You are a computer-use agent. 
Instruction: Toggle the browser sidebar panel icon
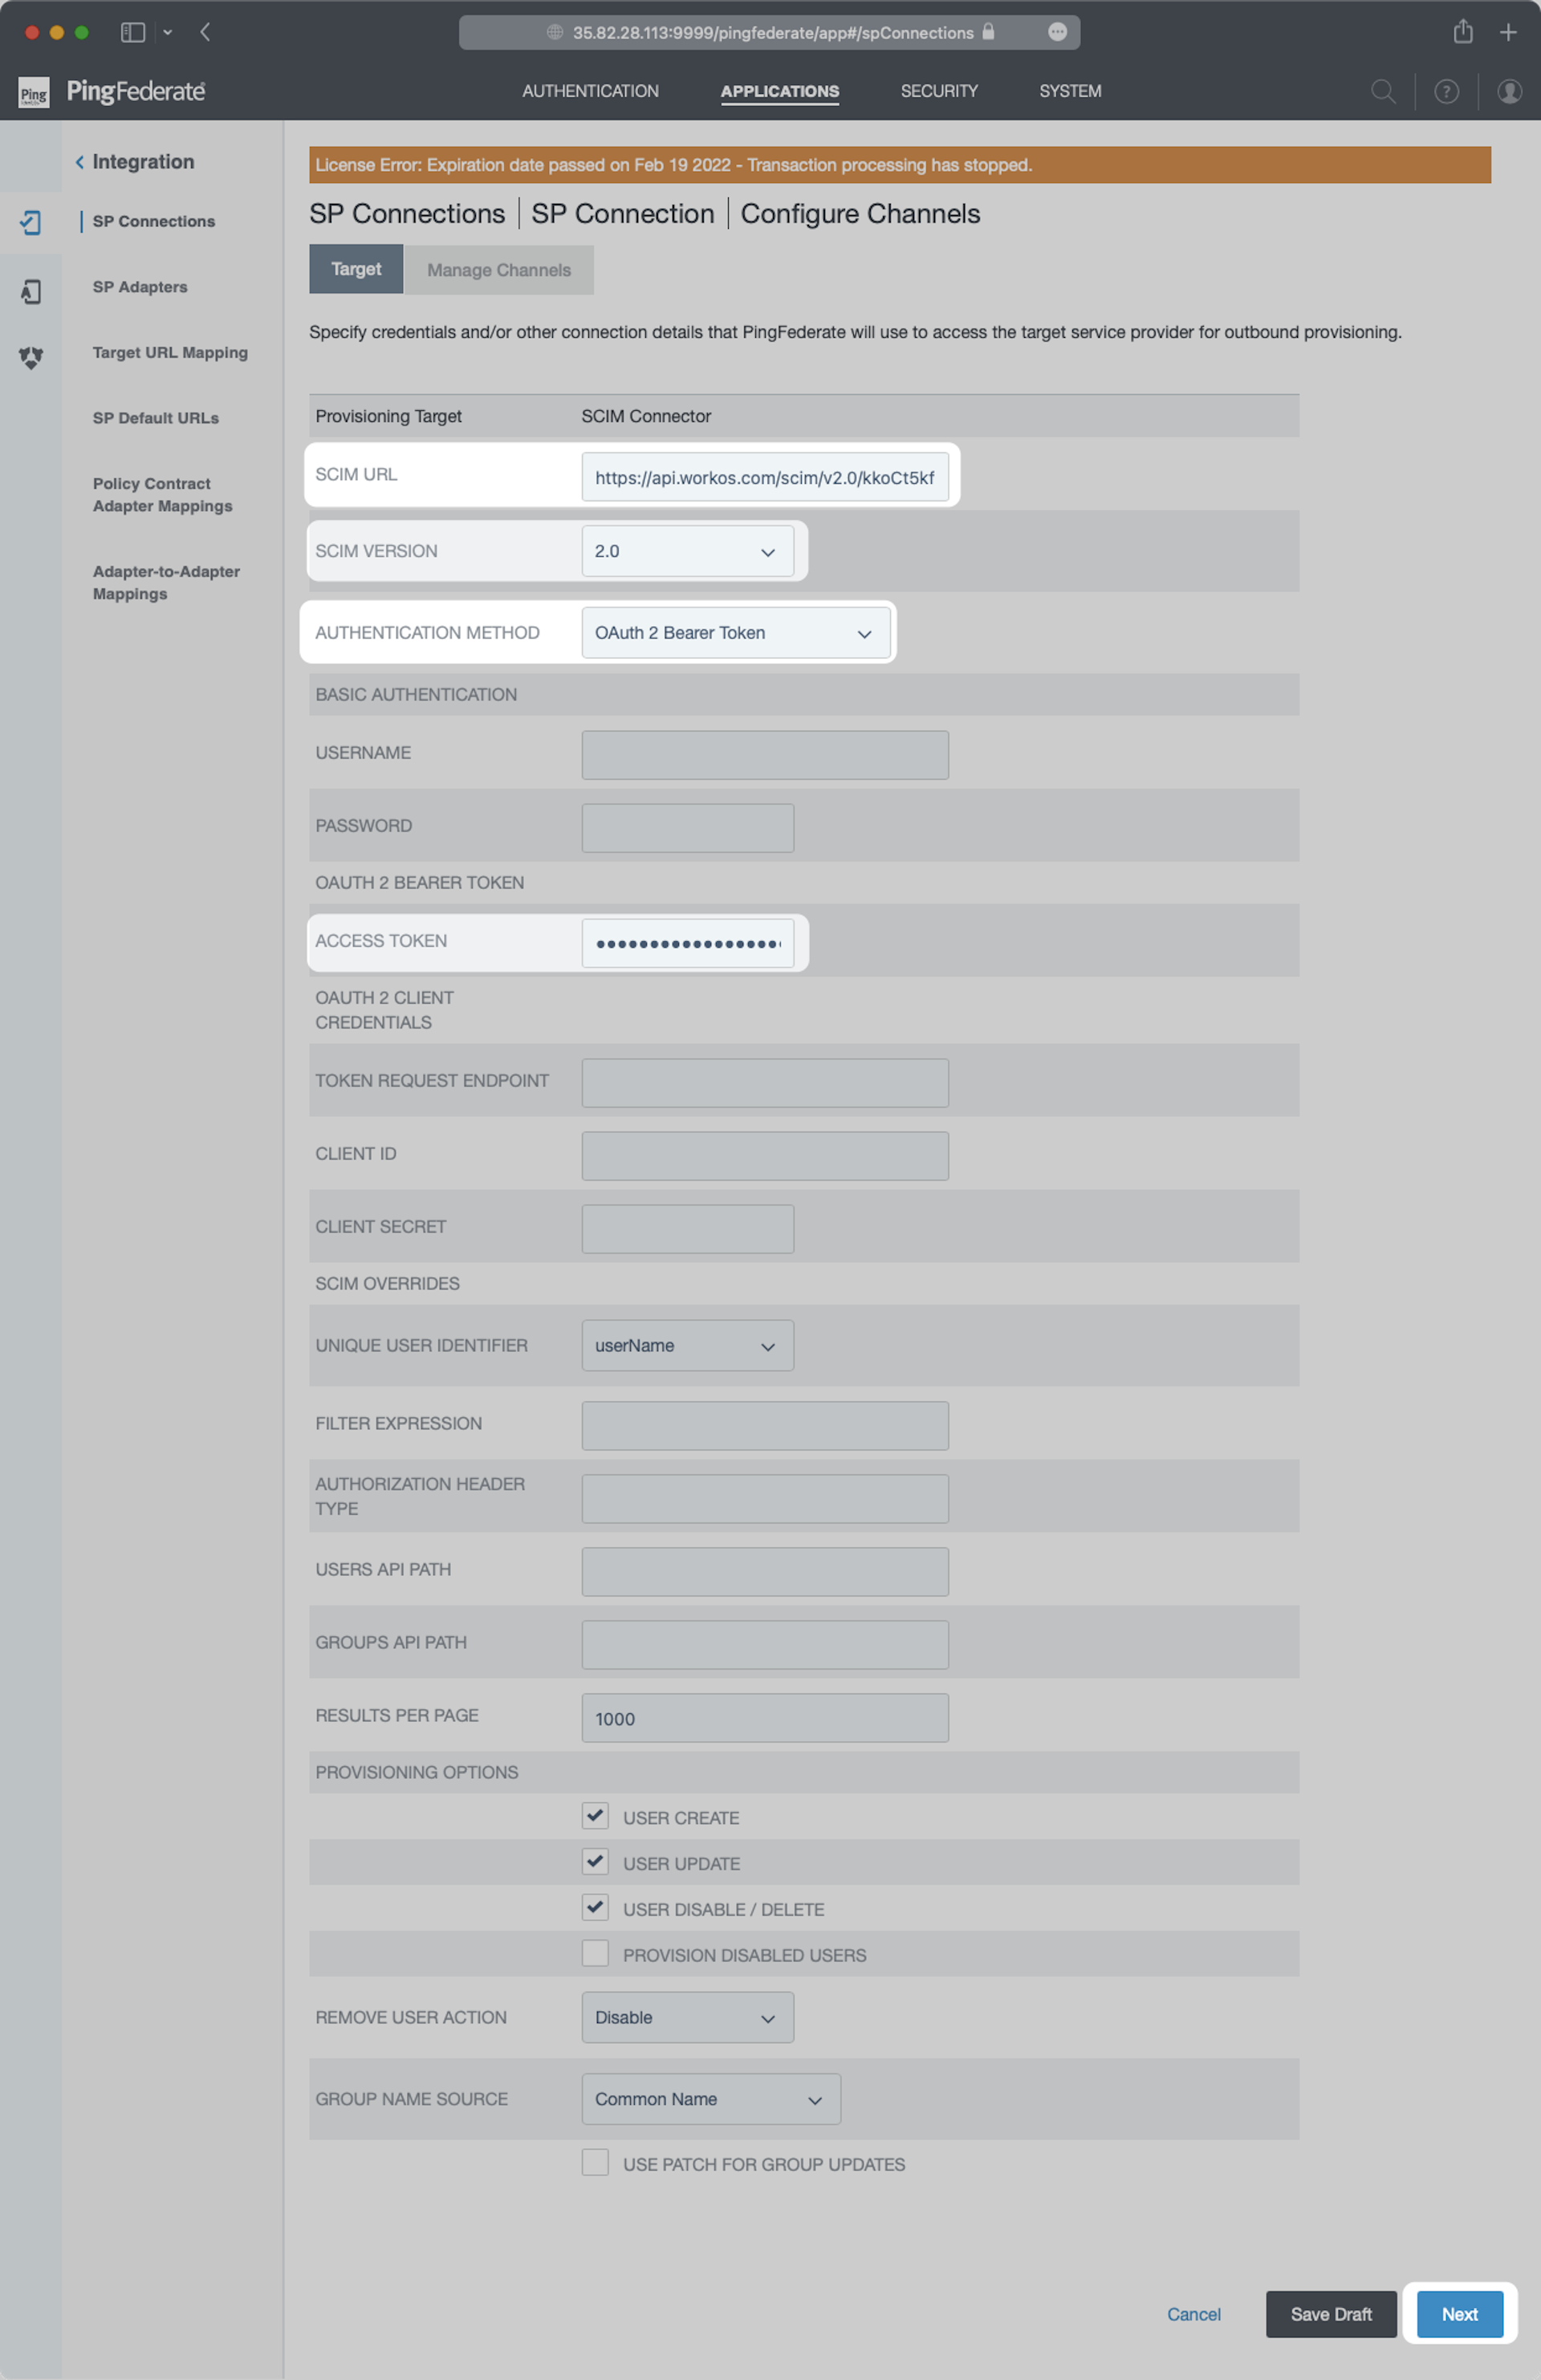[x=133, y=32]
